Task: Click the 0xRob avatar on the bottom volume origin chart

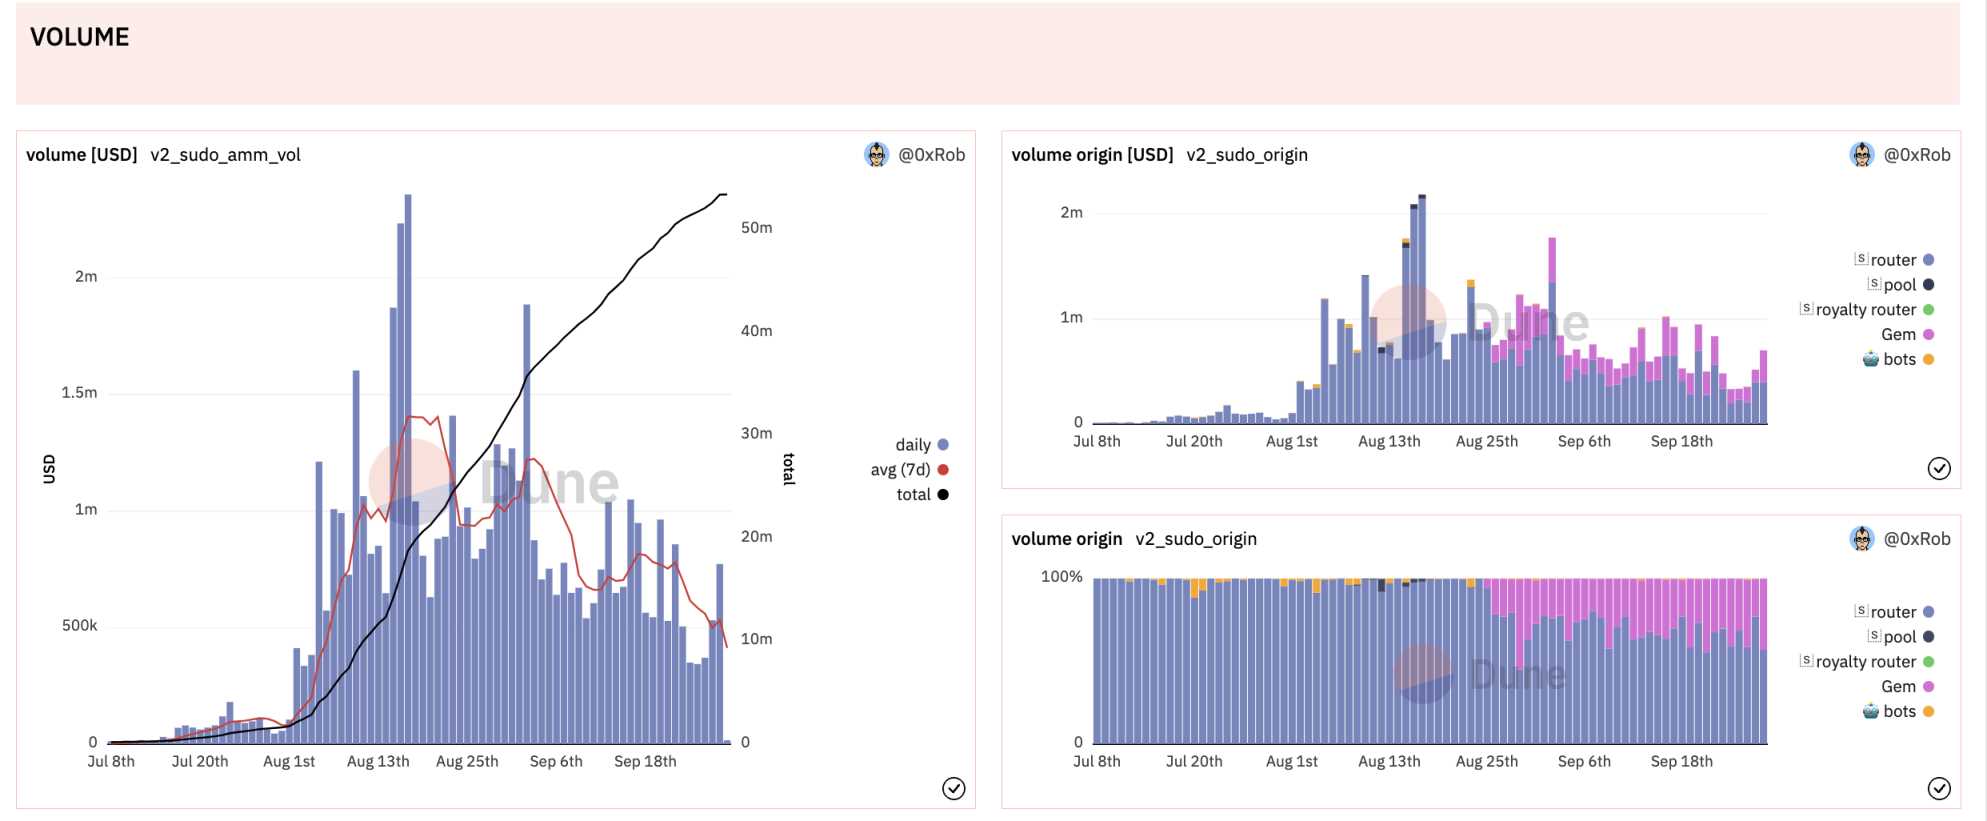Action: click(x=1861, y=538)
